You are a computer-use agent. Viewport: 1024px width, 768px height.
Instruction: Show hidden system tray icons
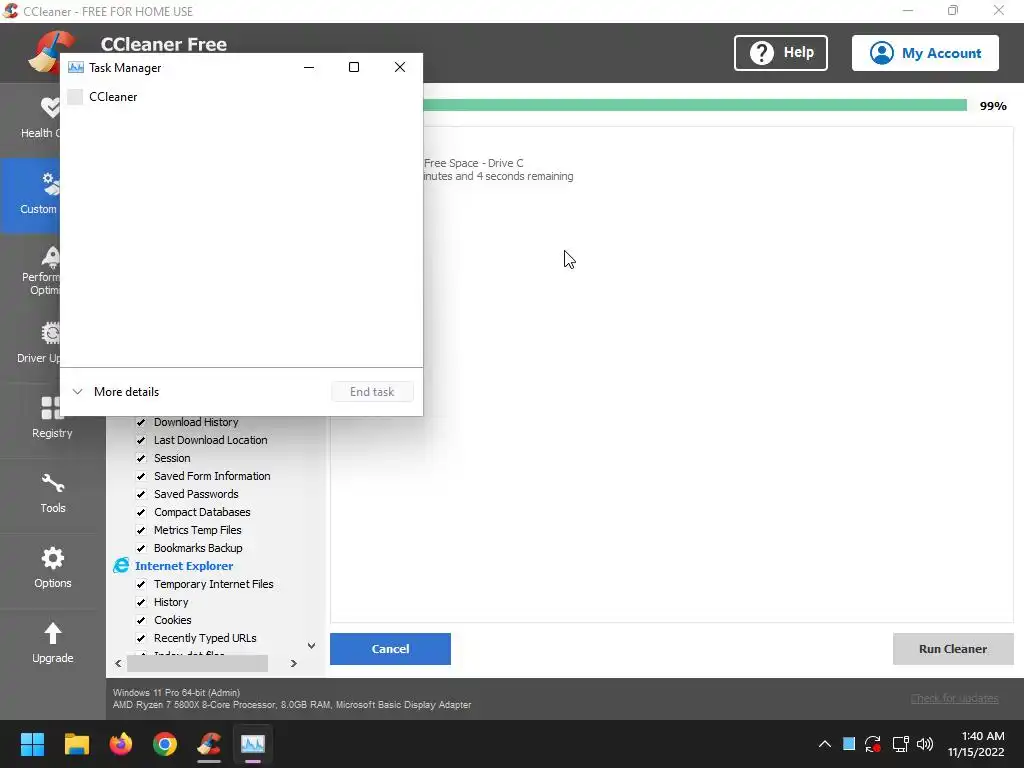click(x=825, y=744)
